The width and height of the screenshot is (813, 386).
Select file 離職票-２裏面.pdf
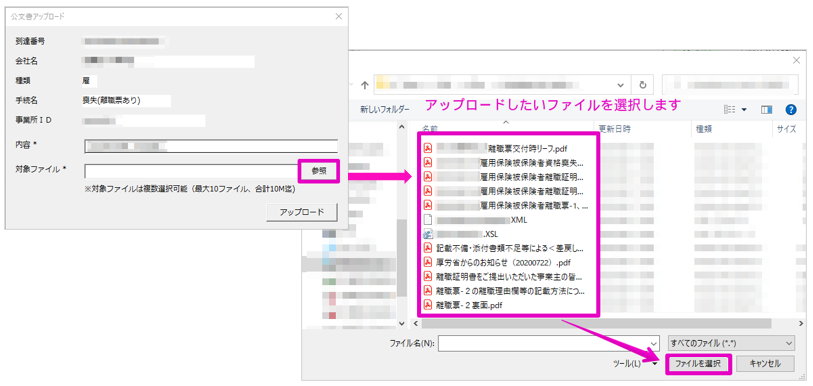[464, 305]
